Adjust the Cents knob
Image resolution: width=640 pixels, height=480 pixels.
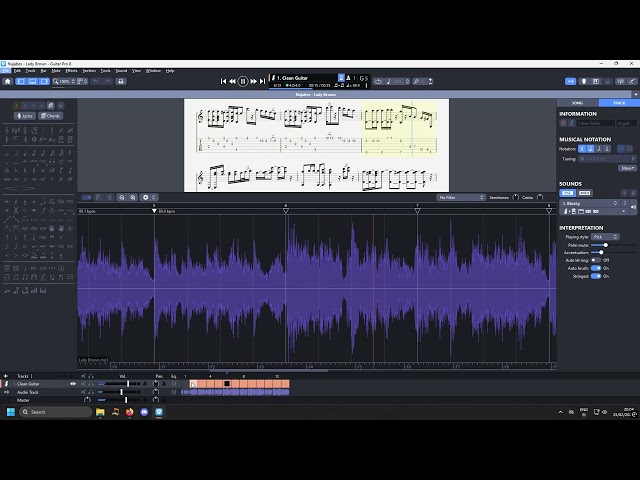(540, 197)
